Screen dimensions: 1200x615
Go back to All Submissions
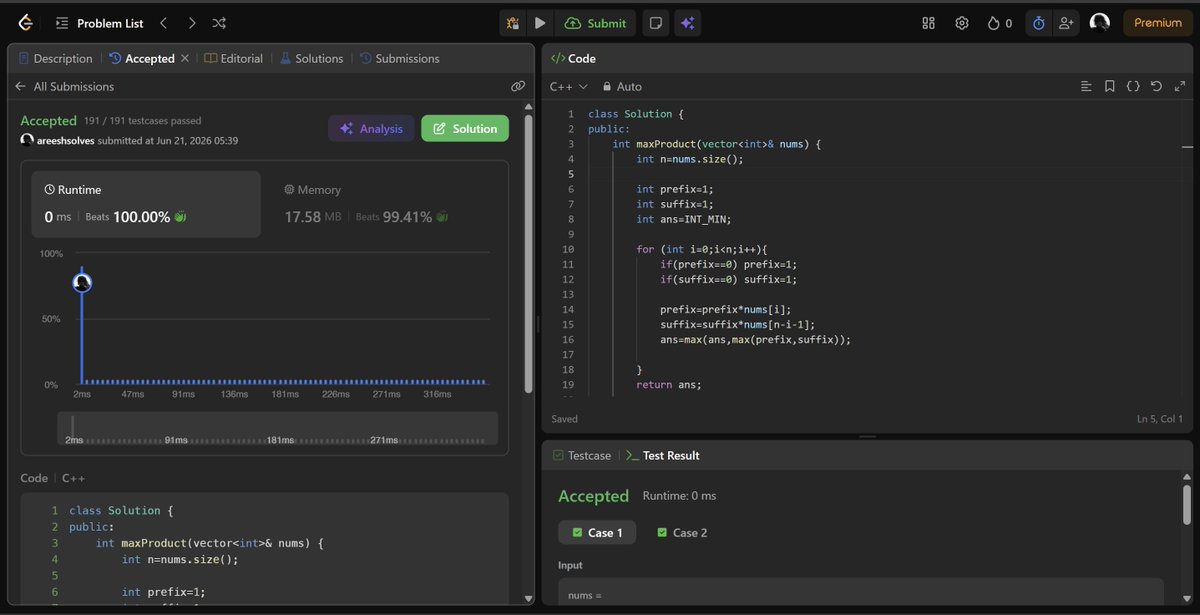[64, 86]
